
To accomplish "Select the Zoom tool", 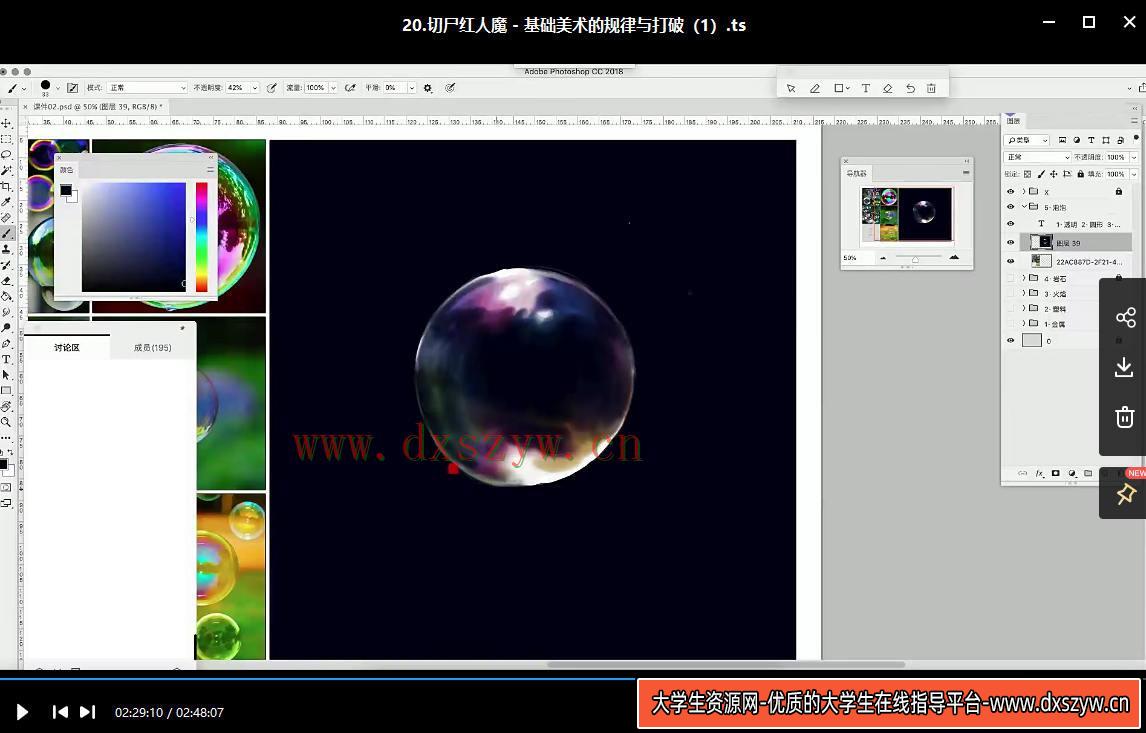I will tap(7, 422).
